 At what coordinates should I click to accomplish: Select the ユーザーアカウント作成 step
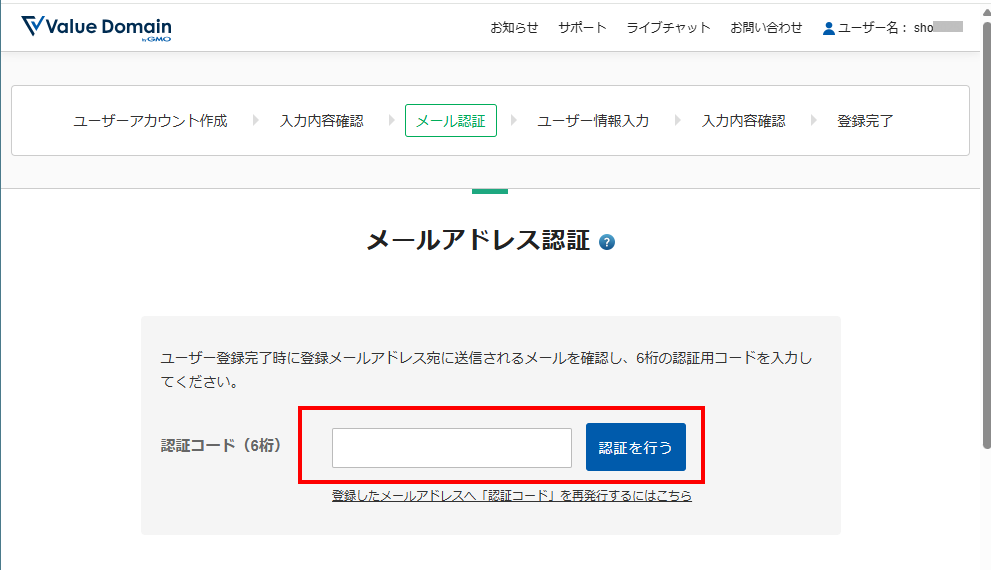click(150, 121)
